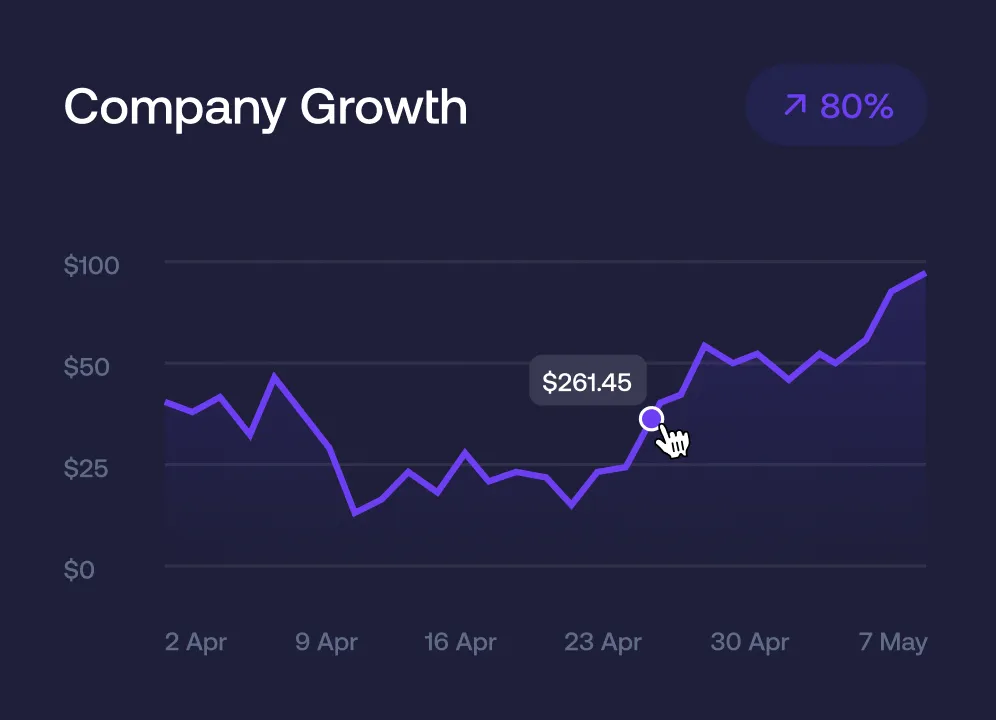
Task: Select the 16 Apr date label
Action: point(461,642)
